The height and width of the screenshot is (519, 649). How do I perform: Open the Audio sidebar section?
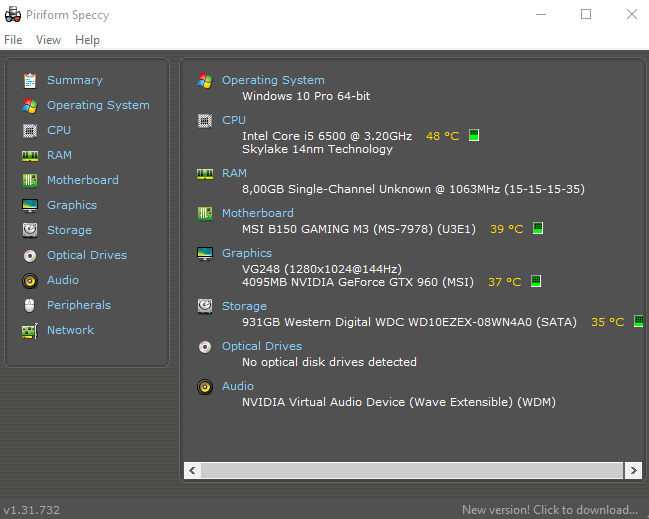(63, 280)
